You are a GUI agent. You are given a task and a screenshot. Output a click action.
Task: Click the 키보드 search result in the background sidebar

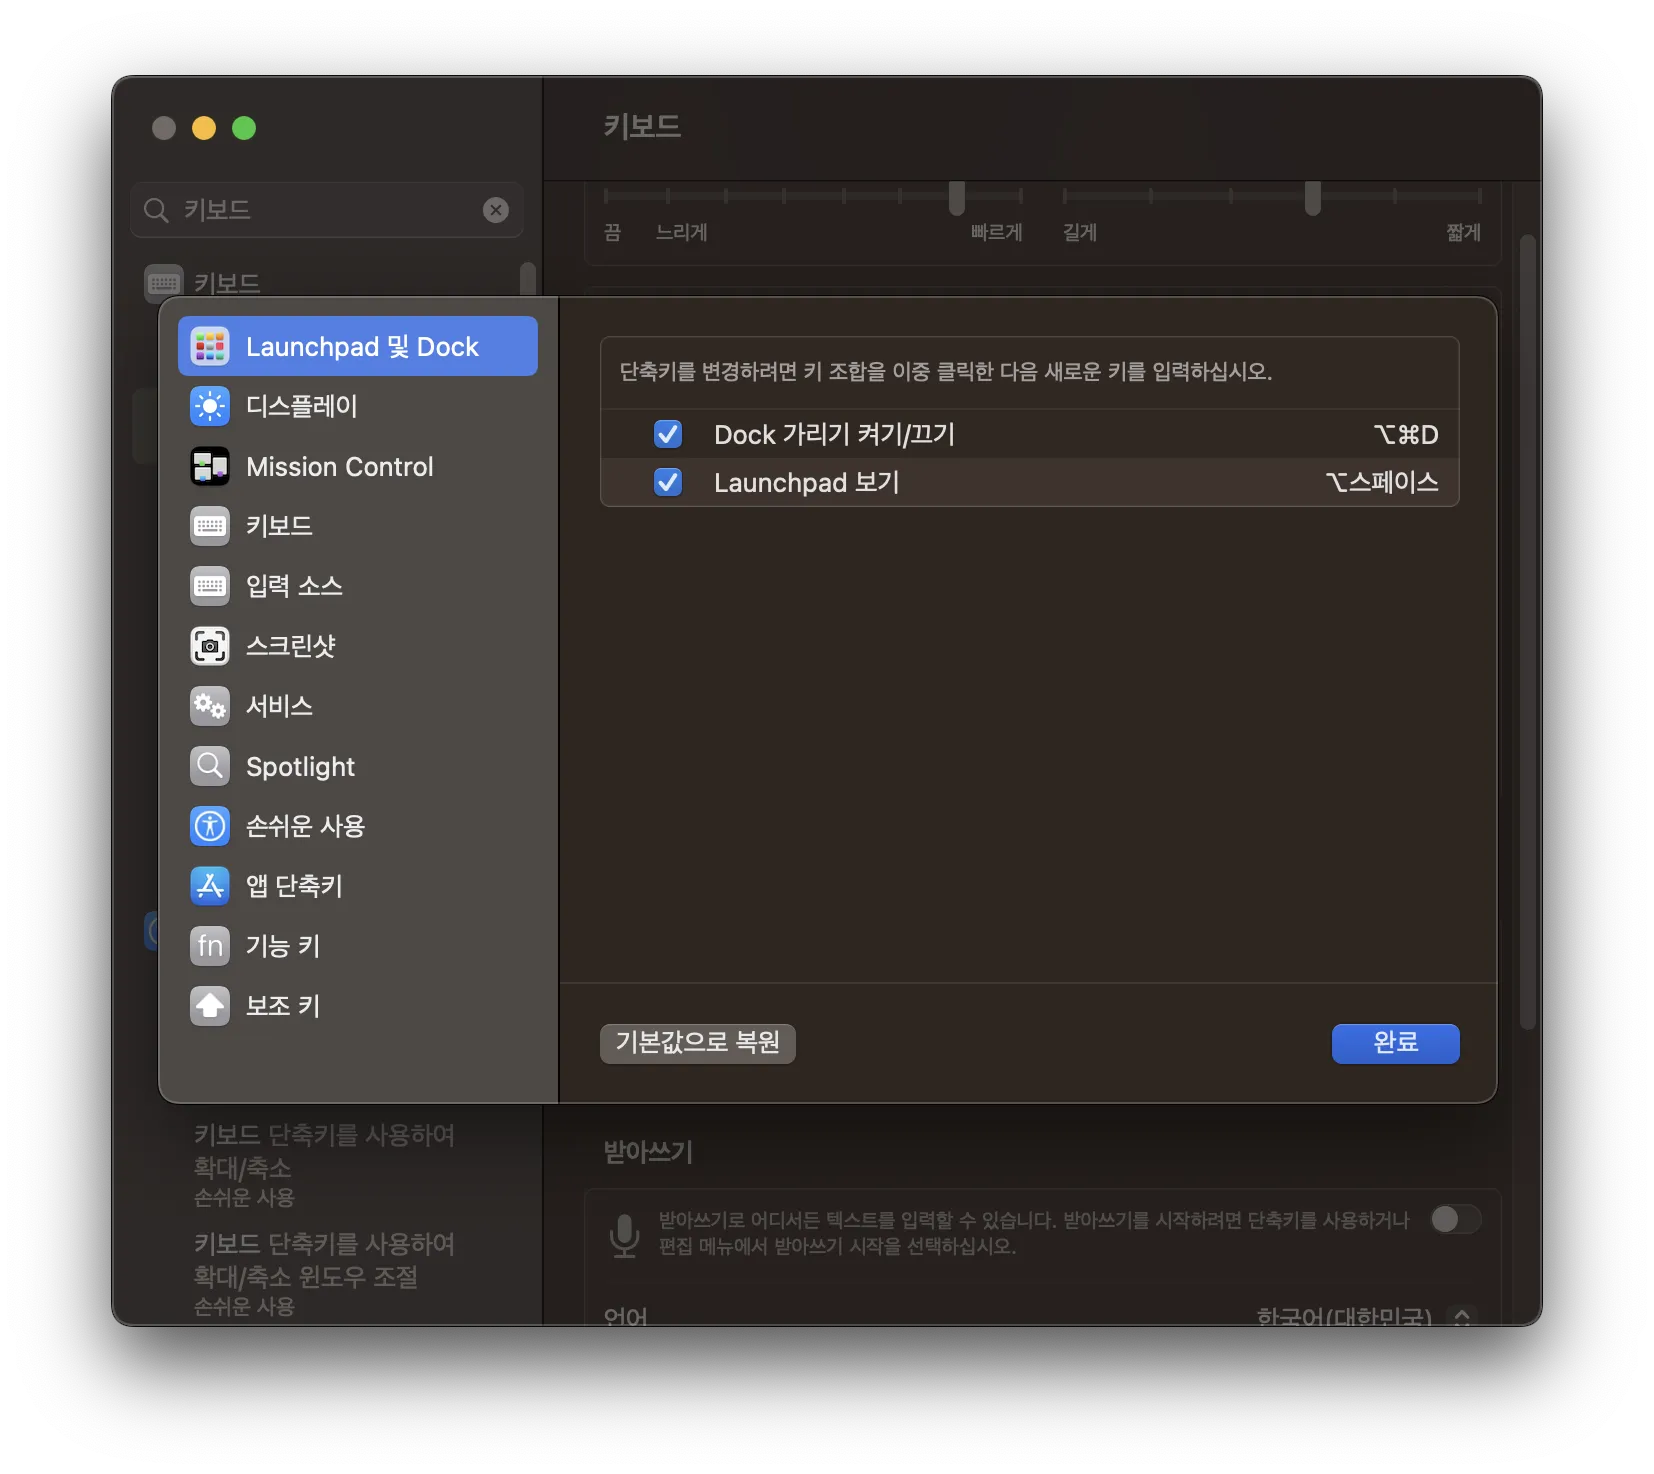coord(227,283)
